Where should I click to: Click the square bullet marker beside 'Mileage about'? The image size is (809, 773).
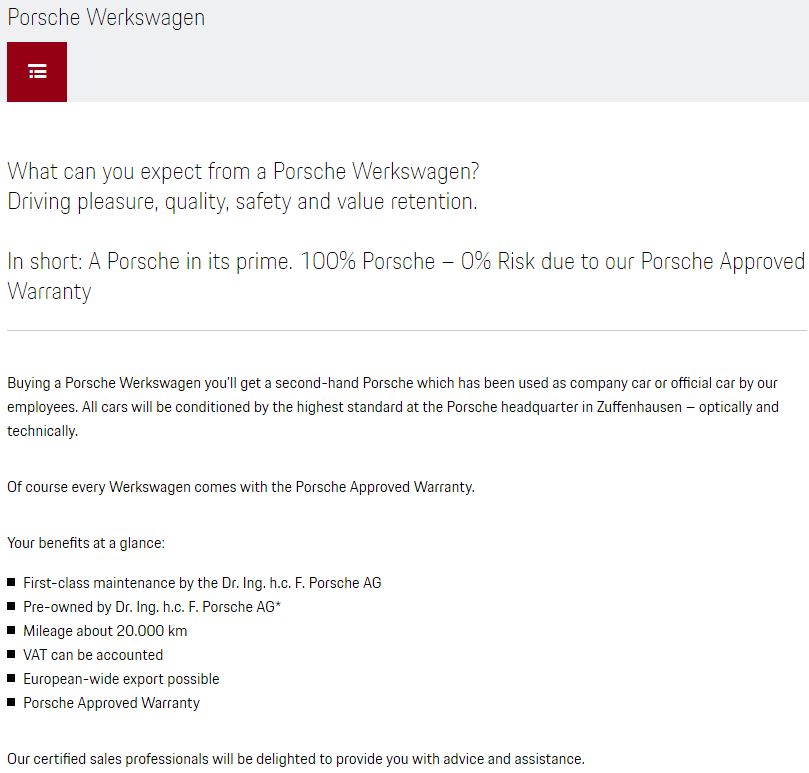[x=11, y=630]
